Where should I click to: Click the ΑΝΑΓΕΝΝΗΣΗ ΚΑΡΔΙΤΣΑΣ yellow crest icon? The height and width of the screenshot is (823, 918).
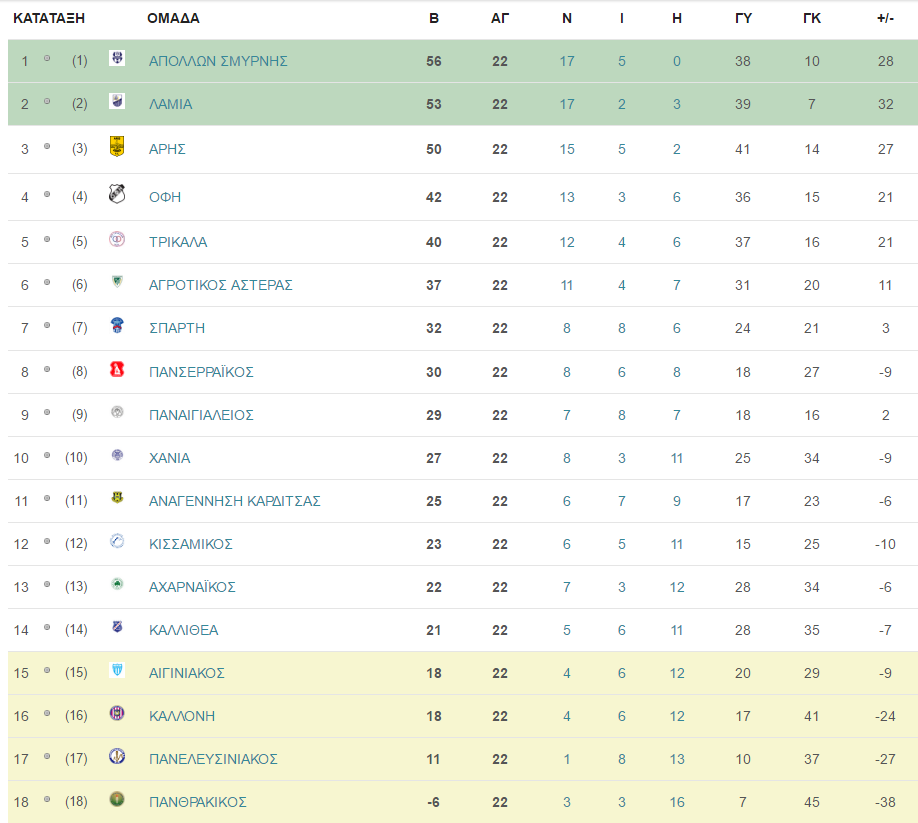point(117,498)
